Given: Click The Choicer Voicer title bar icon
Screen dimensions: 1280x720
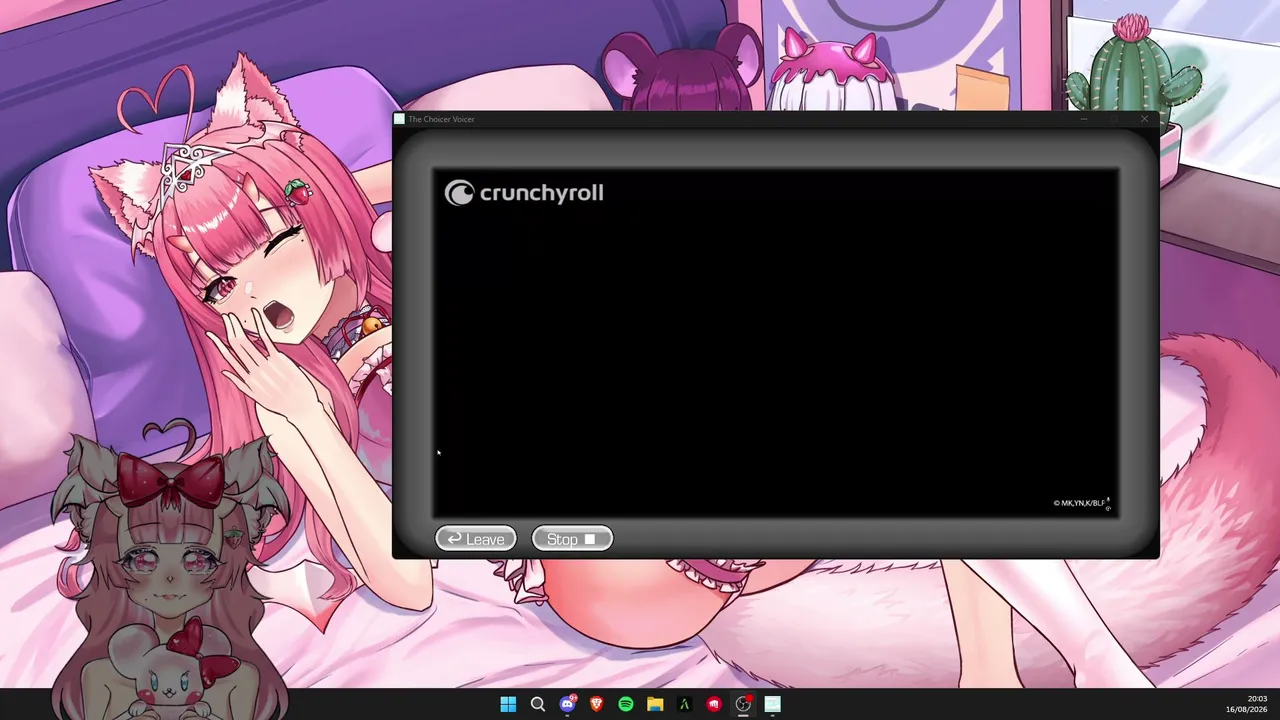Looking at the screenshot, I should [400, 119].
